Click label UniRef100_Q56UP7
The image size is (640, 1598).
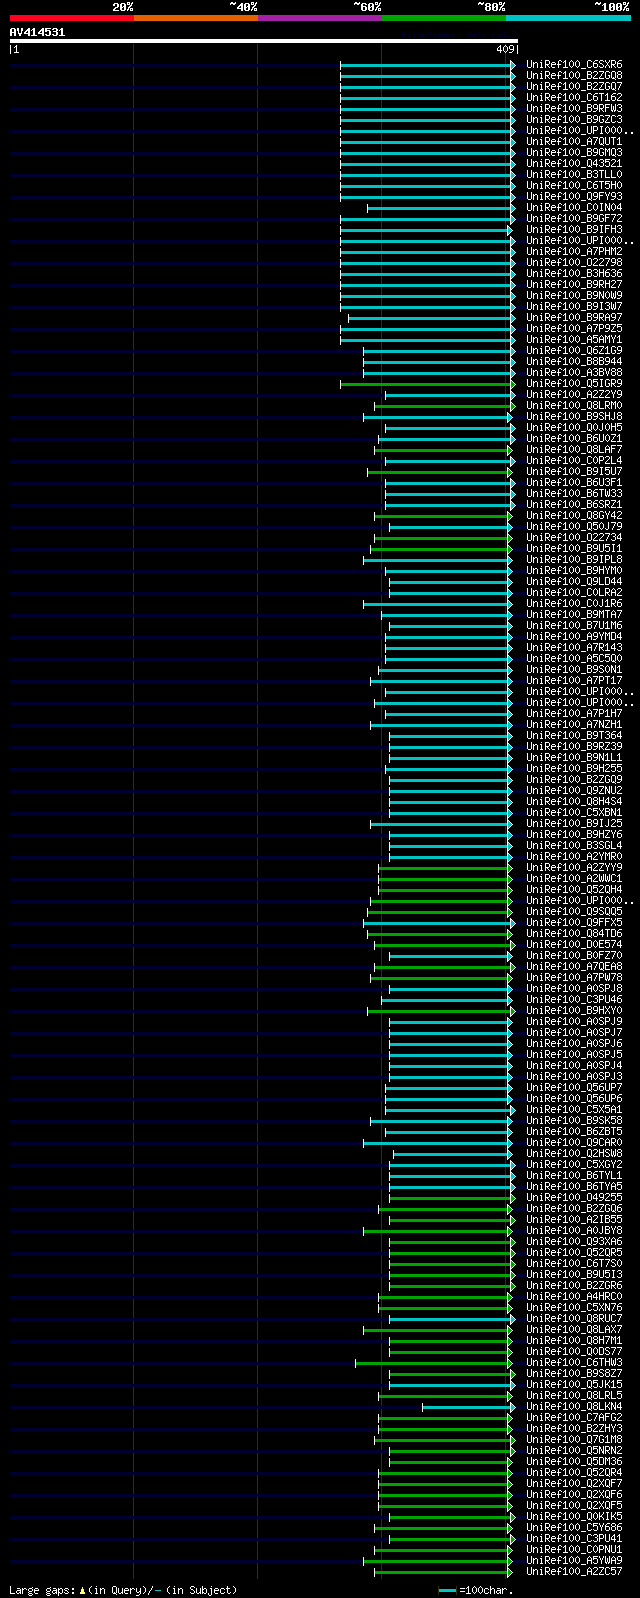point(574,1088)
